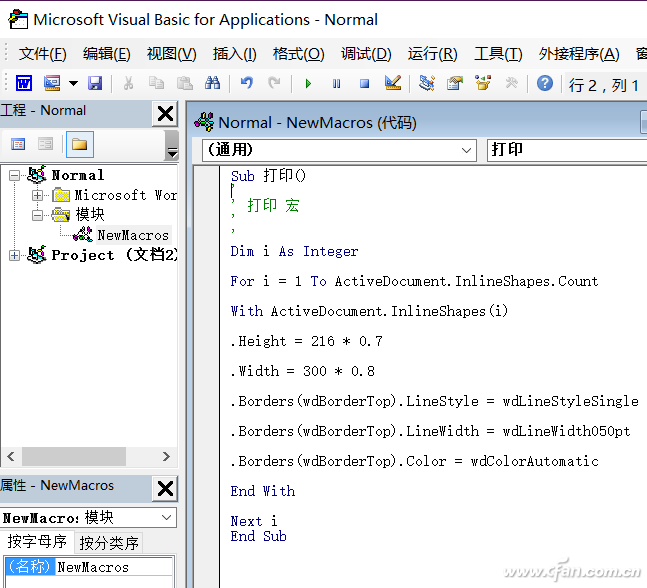This screenshot has height=588, width=647.
Task: Click the Reset stop icon
Action: [x=364, y=84]
